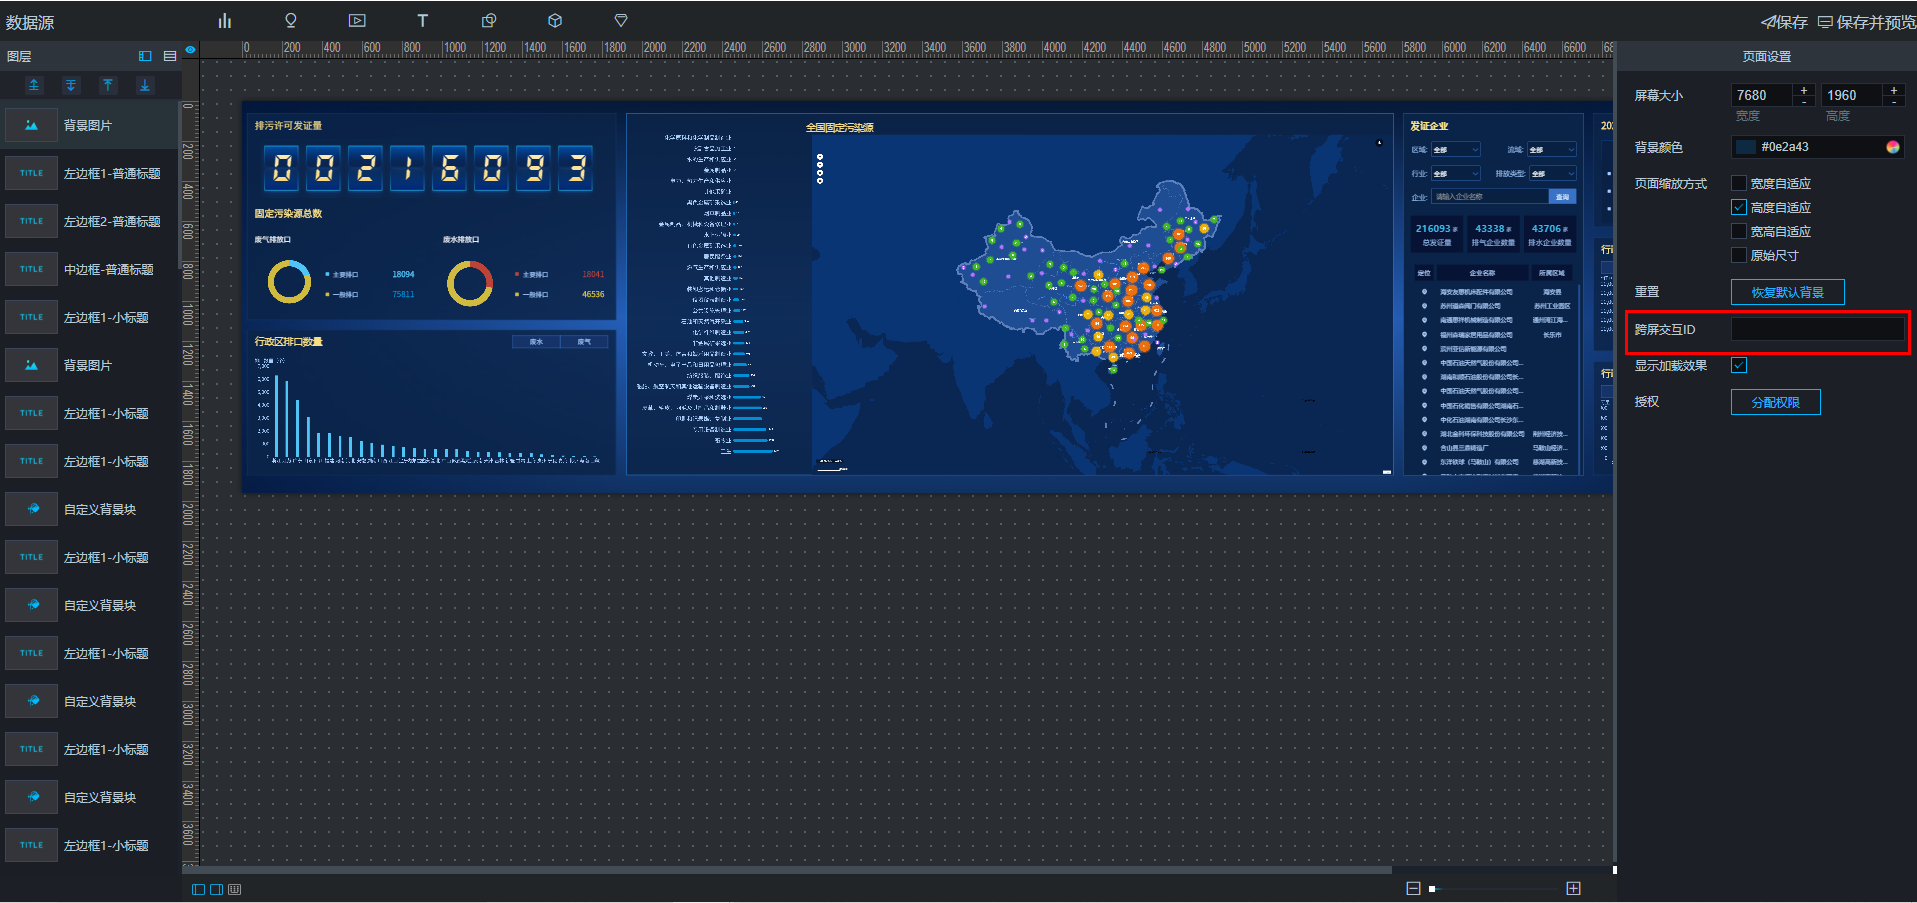This screenshot has height=903, width=1917.
Task: Bring selected layer to top
Action: [108, 85]
